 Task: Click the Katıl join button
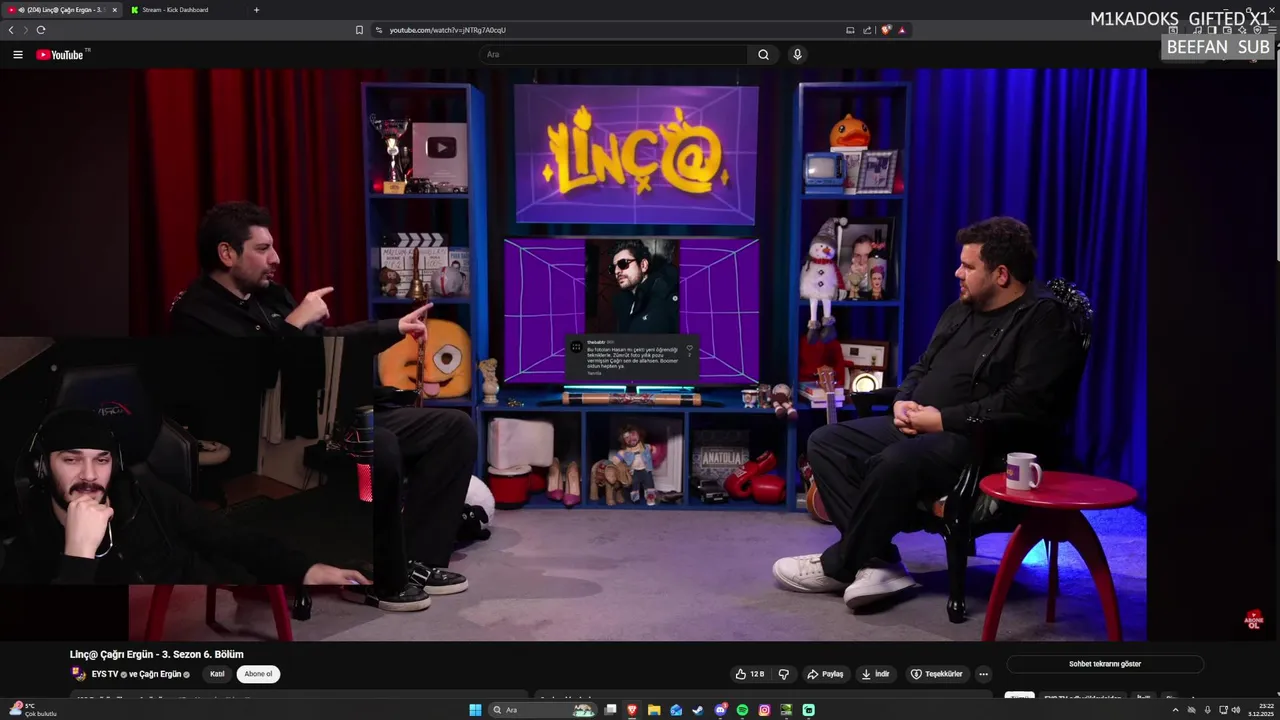tap(217, 674)
